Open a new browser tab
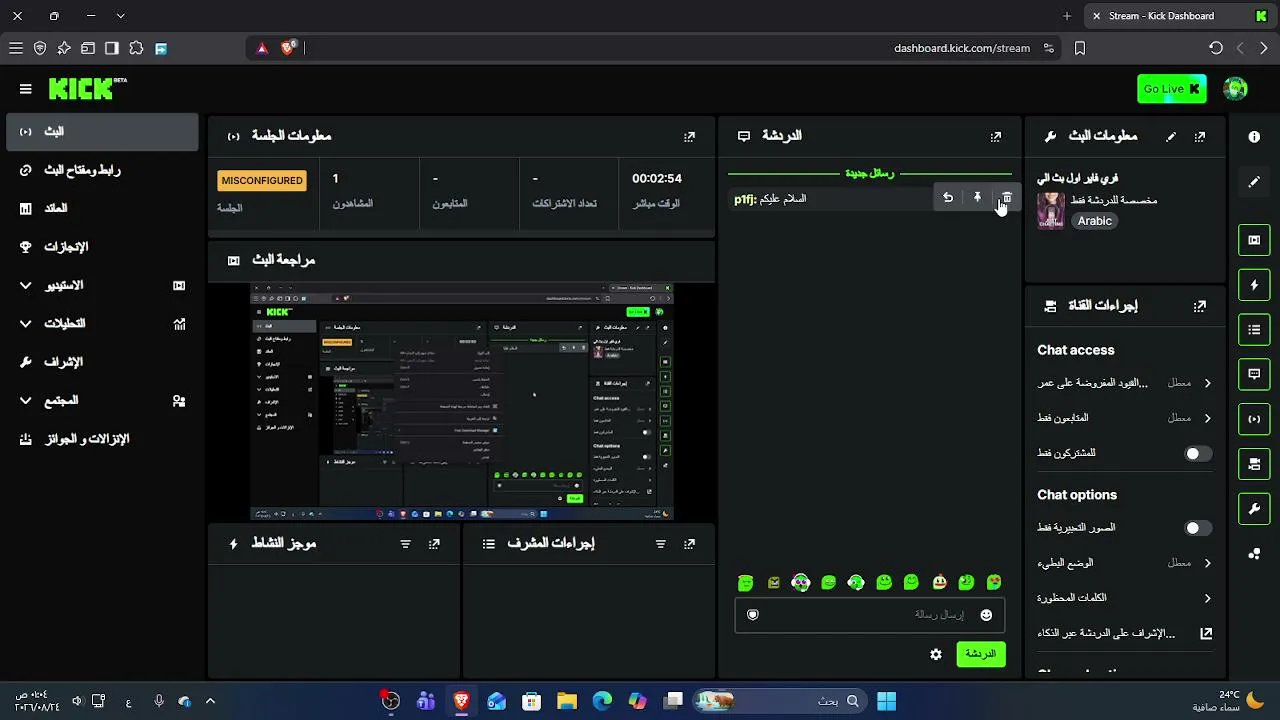Viewport: 1280px width, 720px height. (1067, 16)
